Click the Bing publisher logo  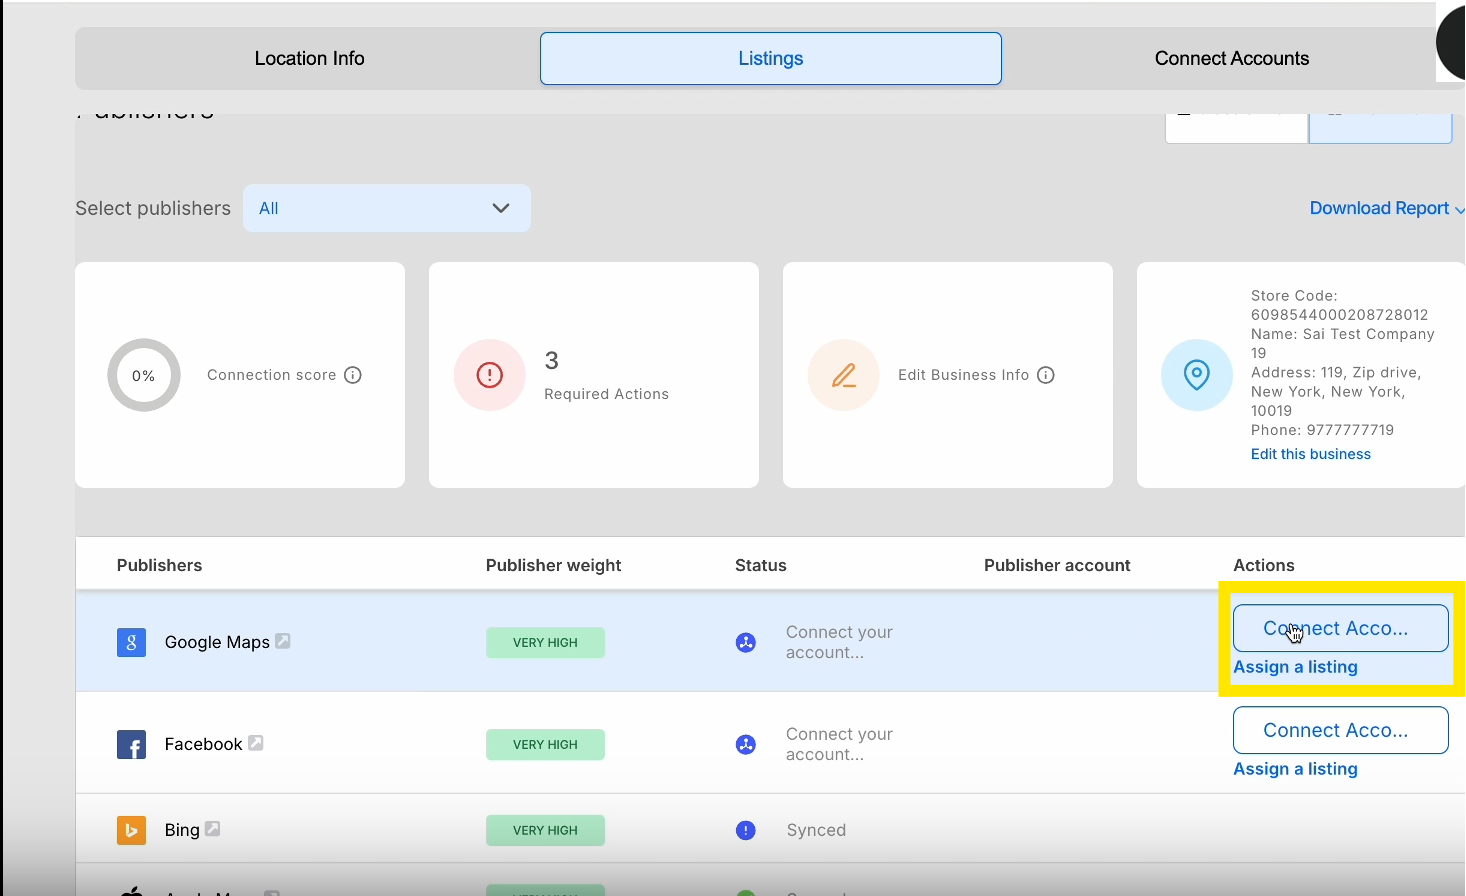pyautogui.click(x=131, y=830)
